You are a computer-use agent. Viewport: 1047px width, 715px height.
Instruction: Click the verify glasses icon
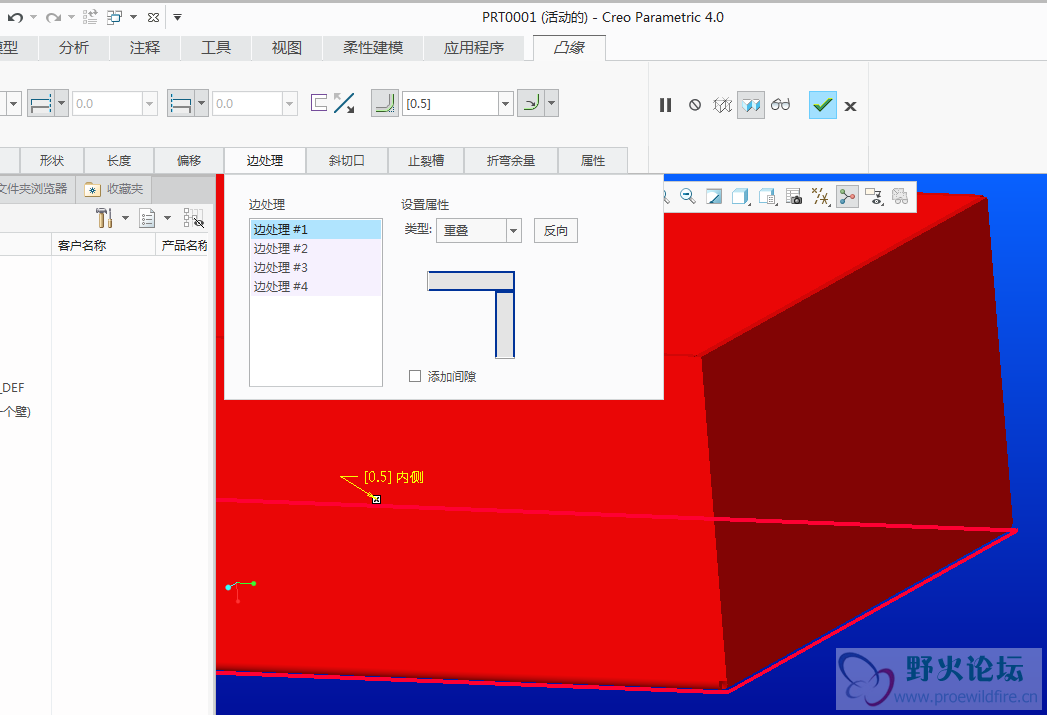[x=780, y=105]
